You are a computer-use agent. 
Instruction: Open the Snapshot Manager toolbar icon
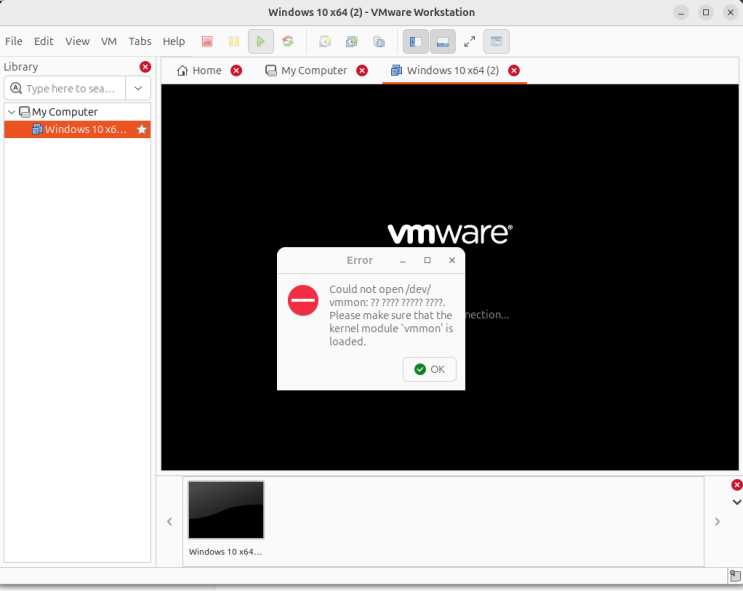(x=379, y=42)
